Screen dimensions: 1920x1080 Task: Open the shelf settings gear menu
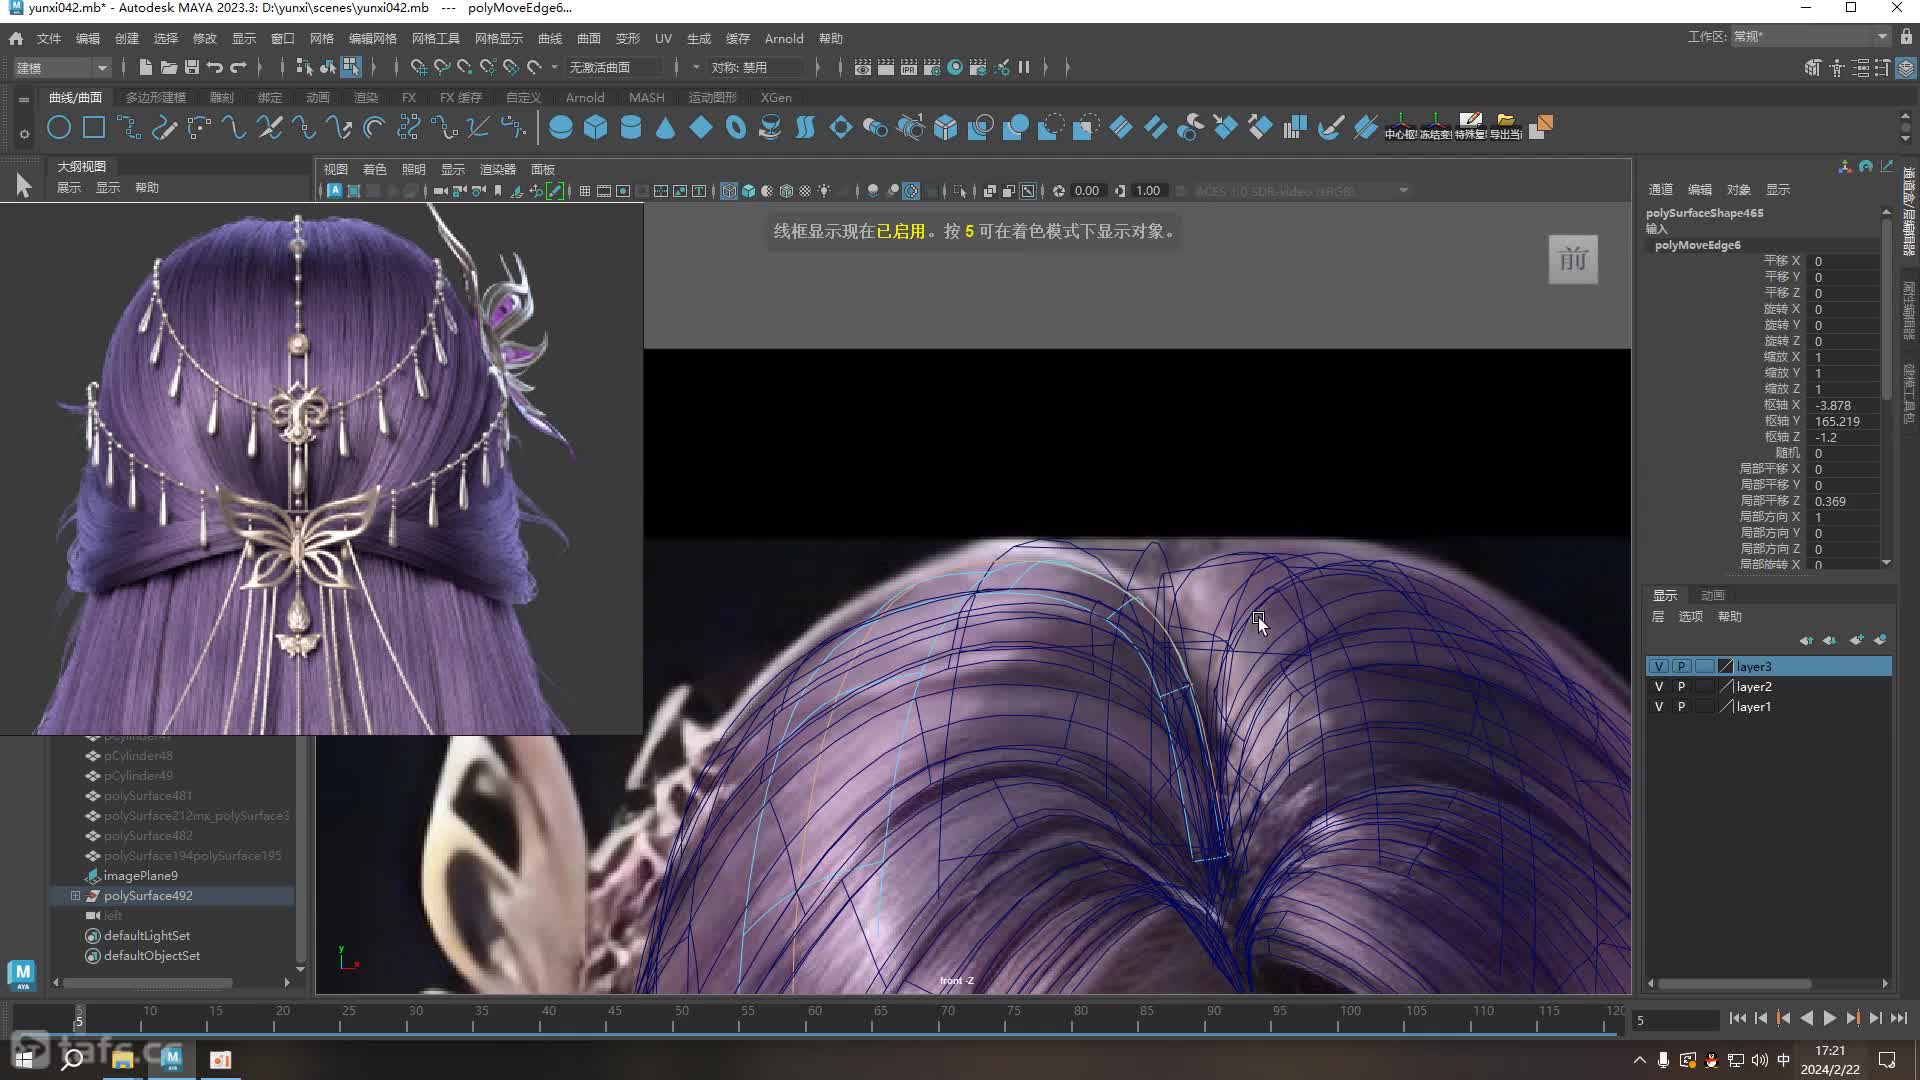[24, 133]
